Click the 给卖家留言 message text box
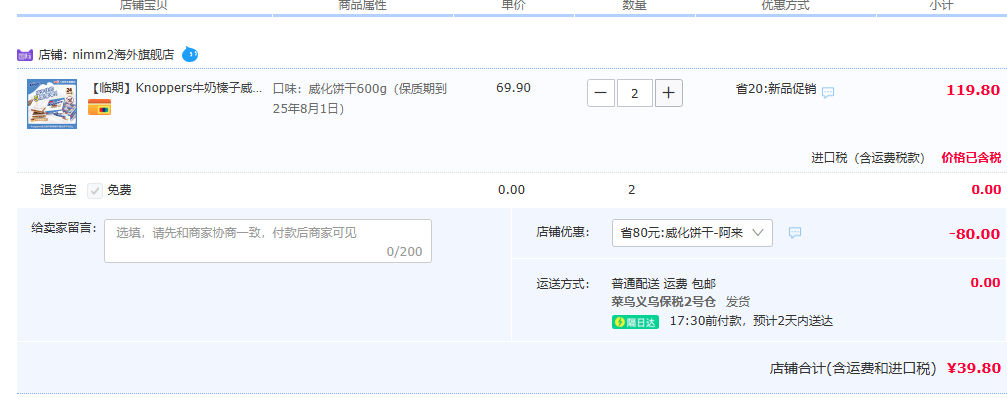This screenshot has width=1007, height=398. [268, 241]
